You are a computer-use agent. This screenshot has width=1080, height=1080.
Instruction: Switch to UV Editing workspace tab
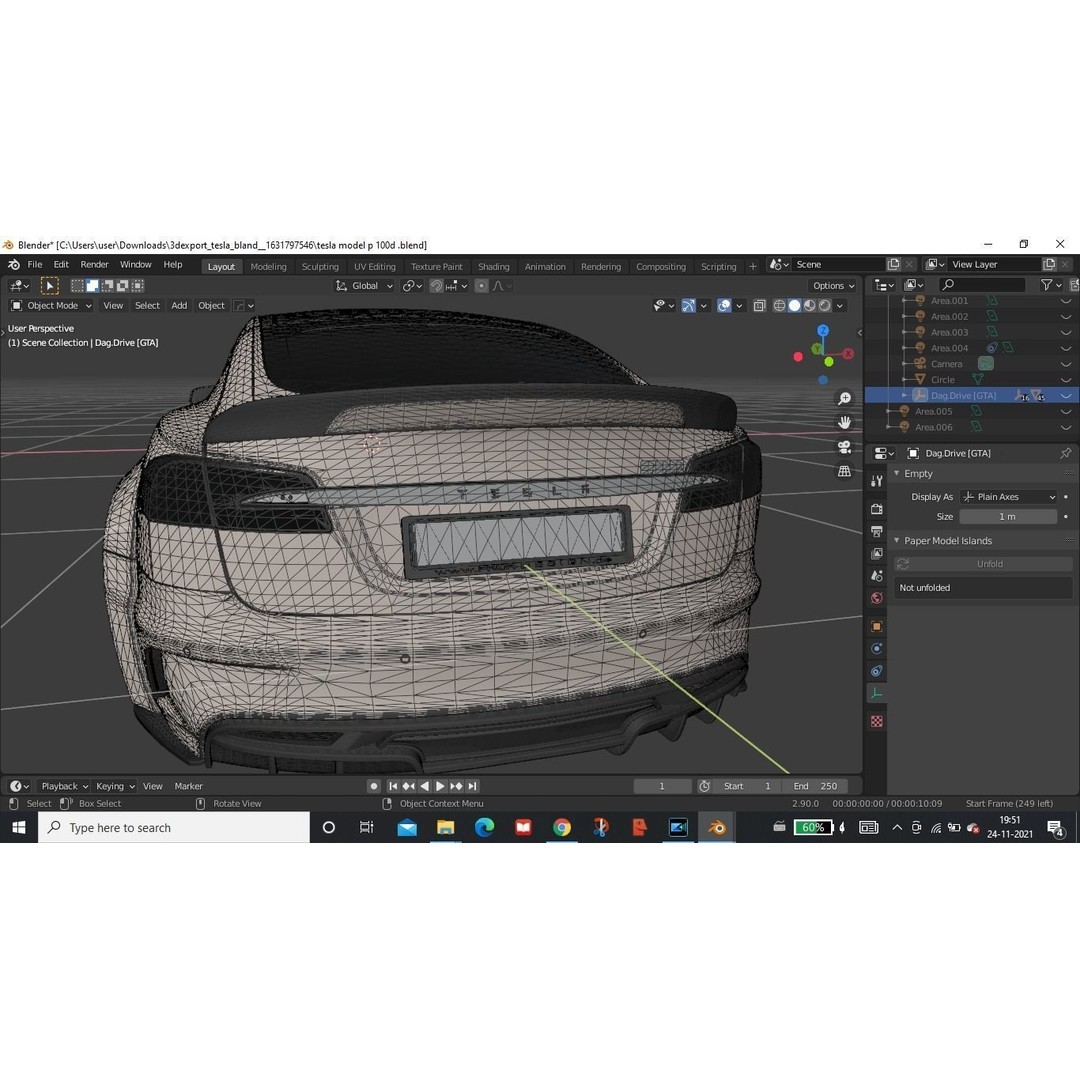pyautogui.click(x=375, y=267)
